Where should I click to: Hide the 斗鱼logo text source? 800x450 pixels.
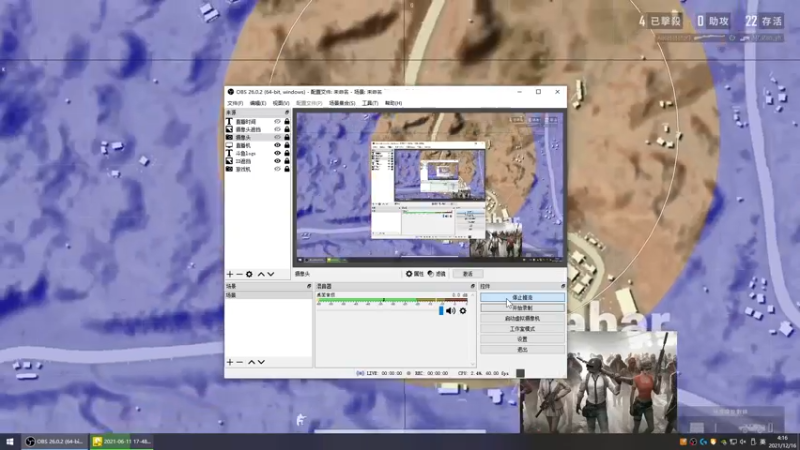pyautogui.click(x=278, y=153)
